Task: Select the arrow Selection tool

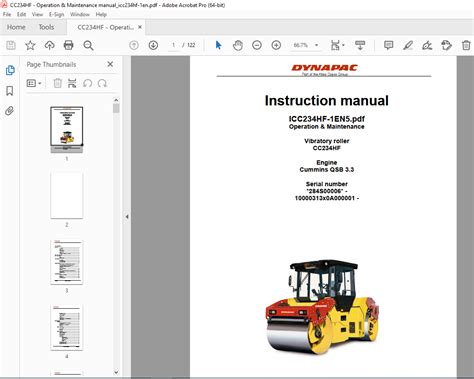Action: 218,45
